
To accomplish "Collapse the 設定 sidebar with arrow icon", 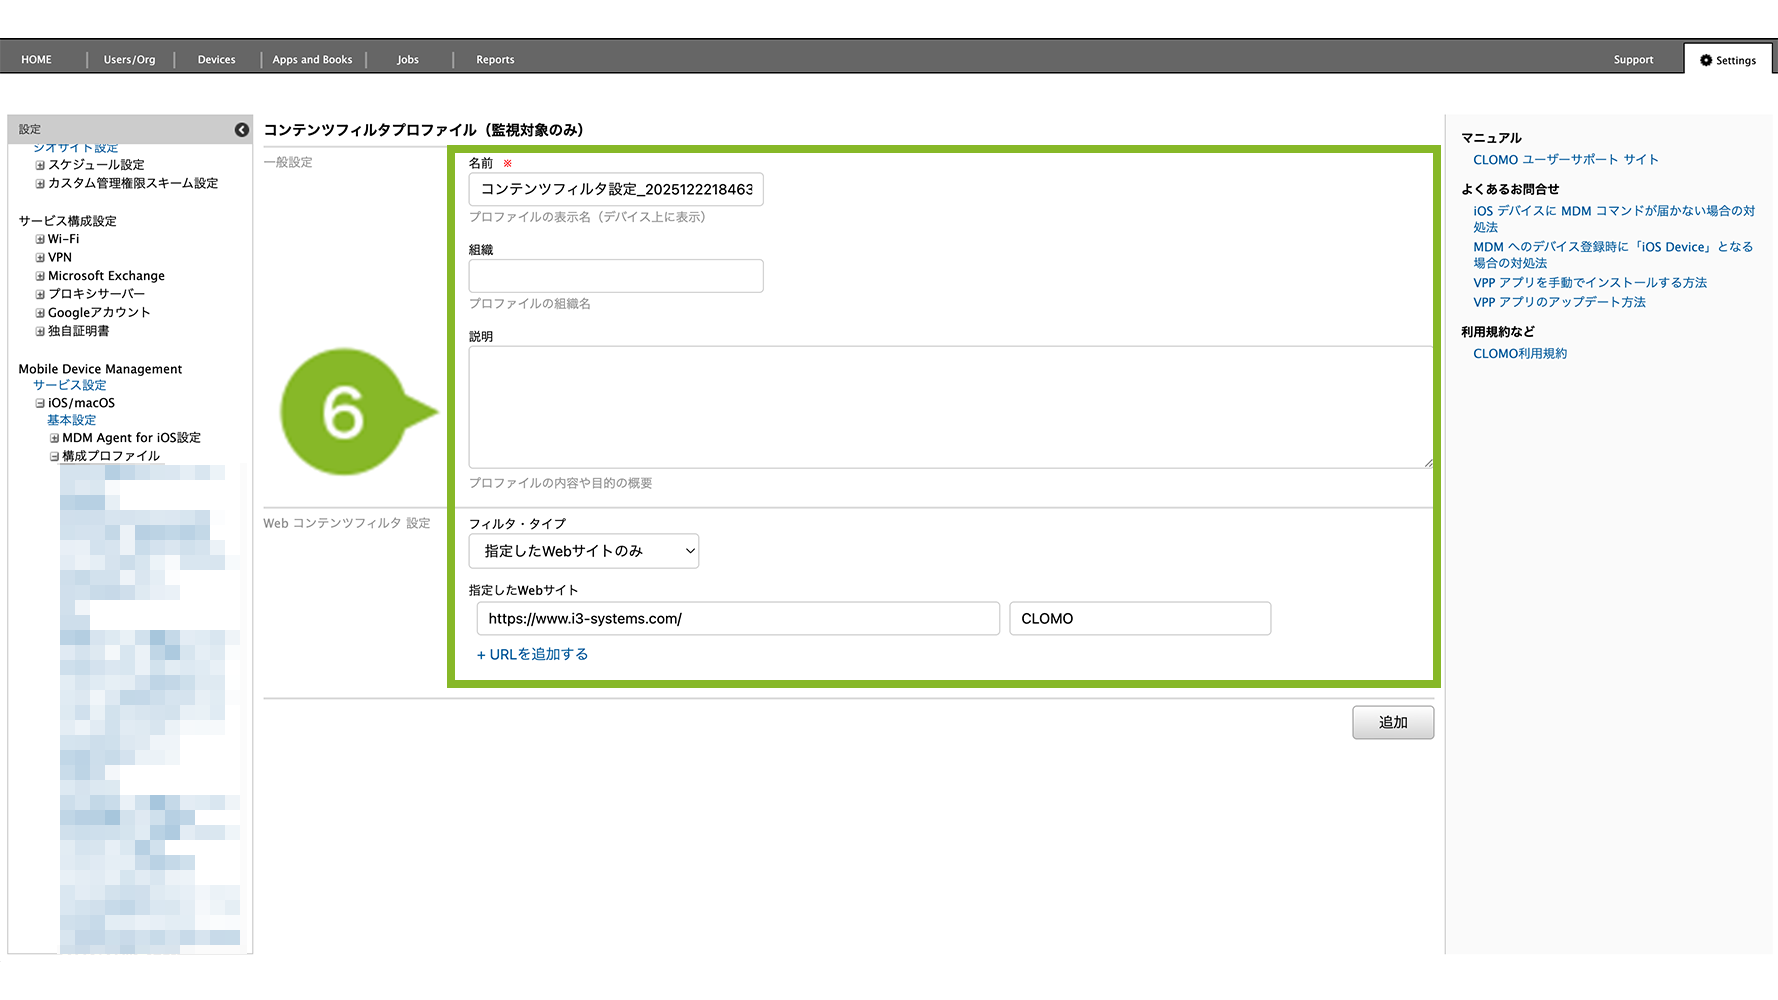I will point(241,130).
